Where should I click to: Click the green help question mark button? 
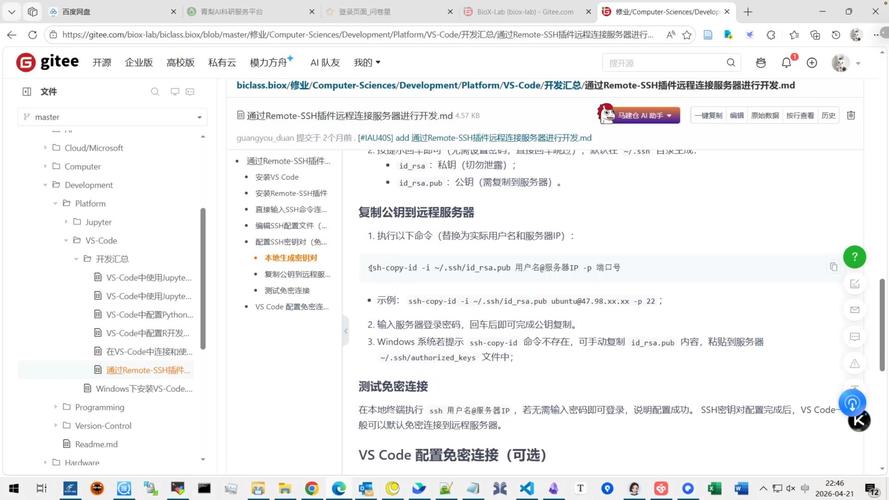[x=854, y=257]
